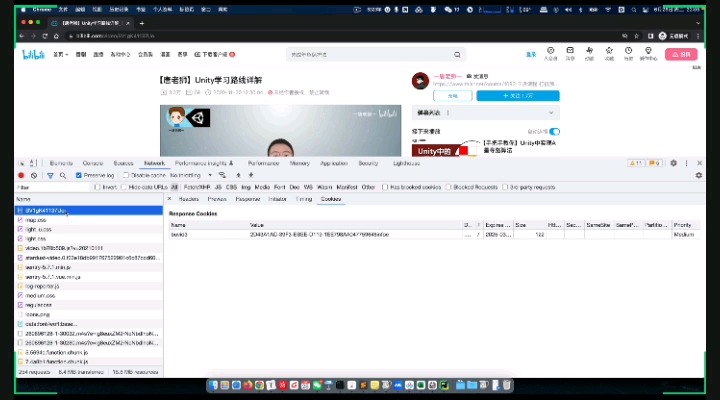Open the Preview tab of request details
This screenshot has width=720, height=400.
coord(217,199)
